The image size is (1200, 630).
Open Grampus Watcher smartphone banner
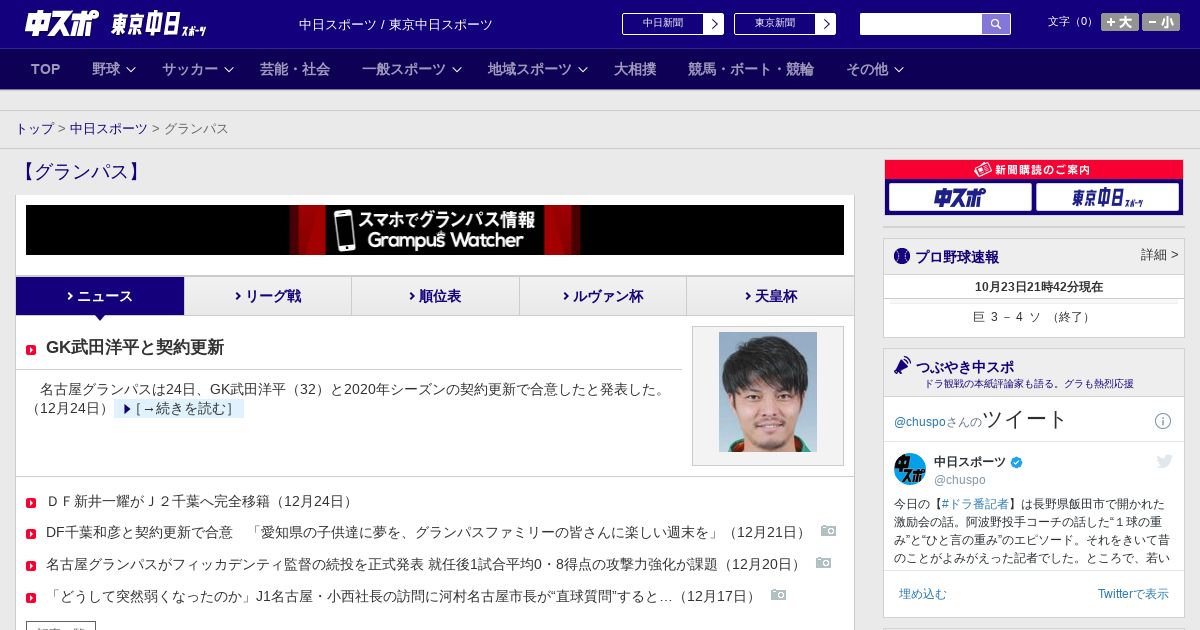click(x=435, y=230)
